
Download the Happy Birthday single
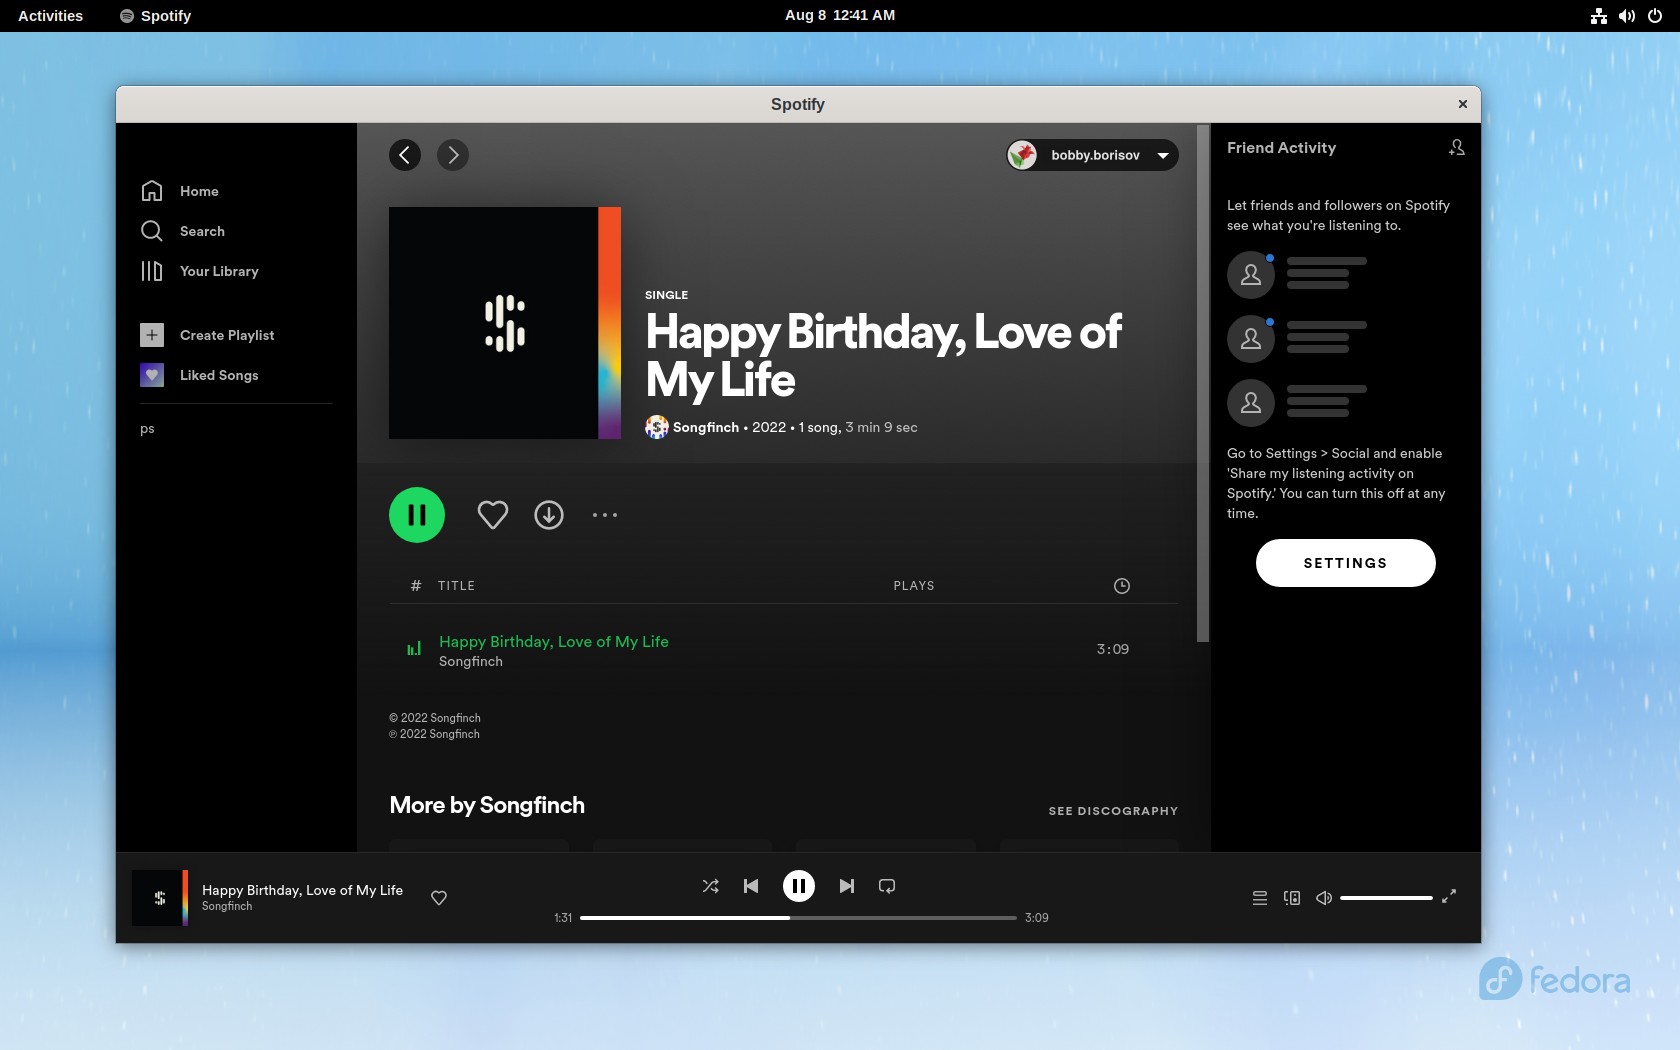click(548, 515)
